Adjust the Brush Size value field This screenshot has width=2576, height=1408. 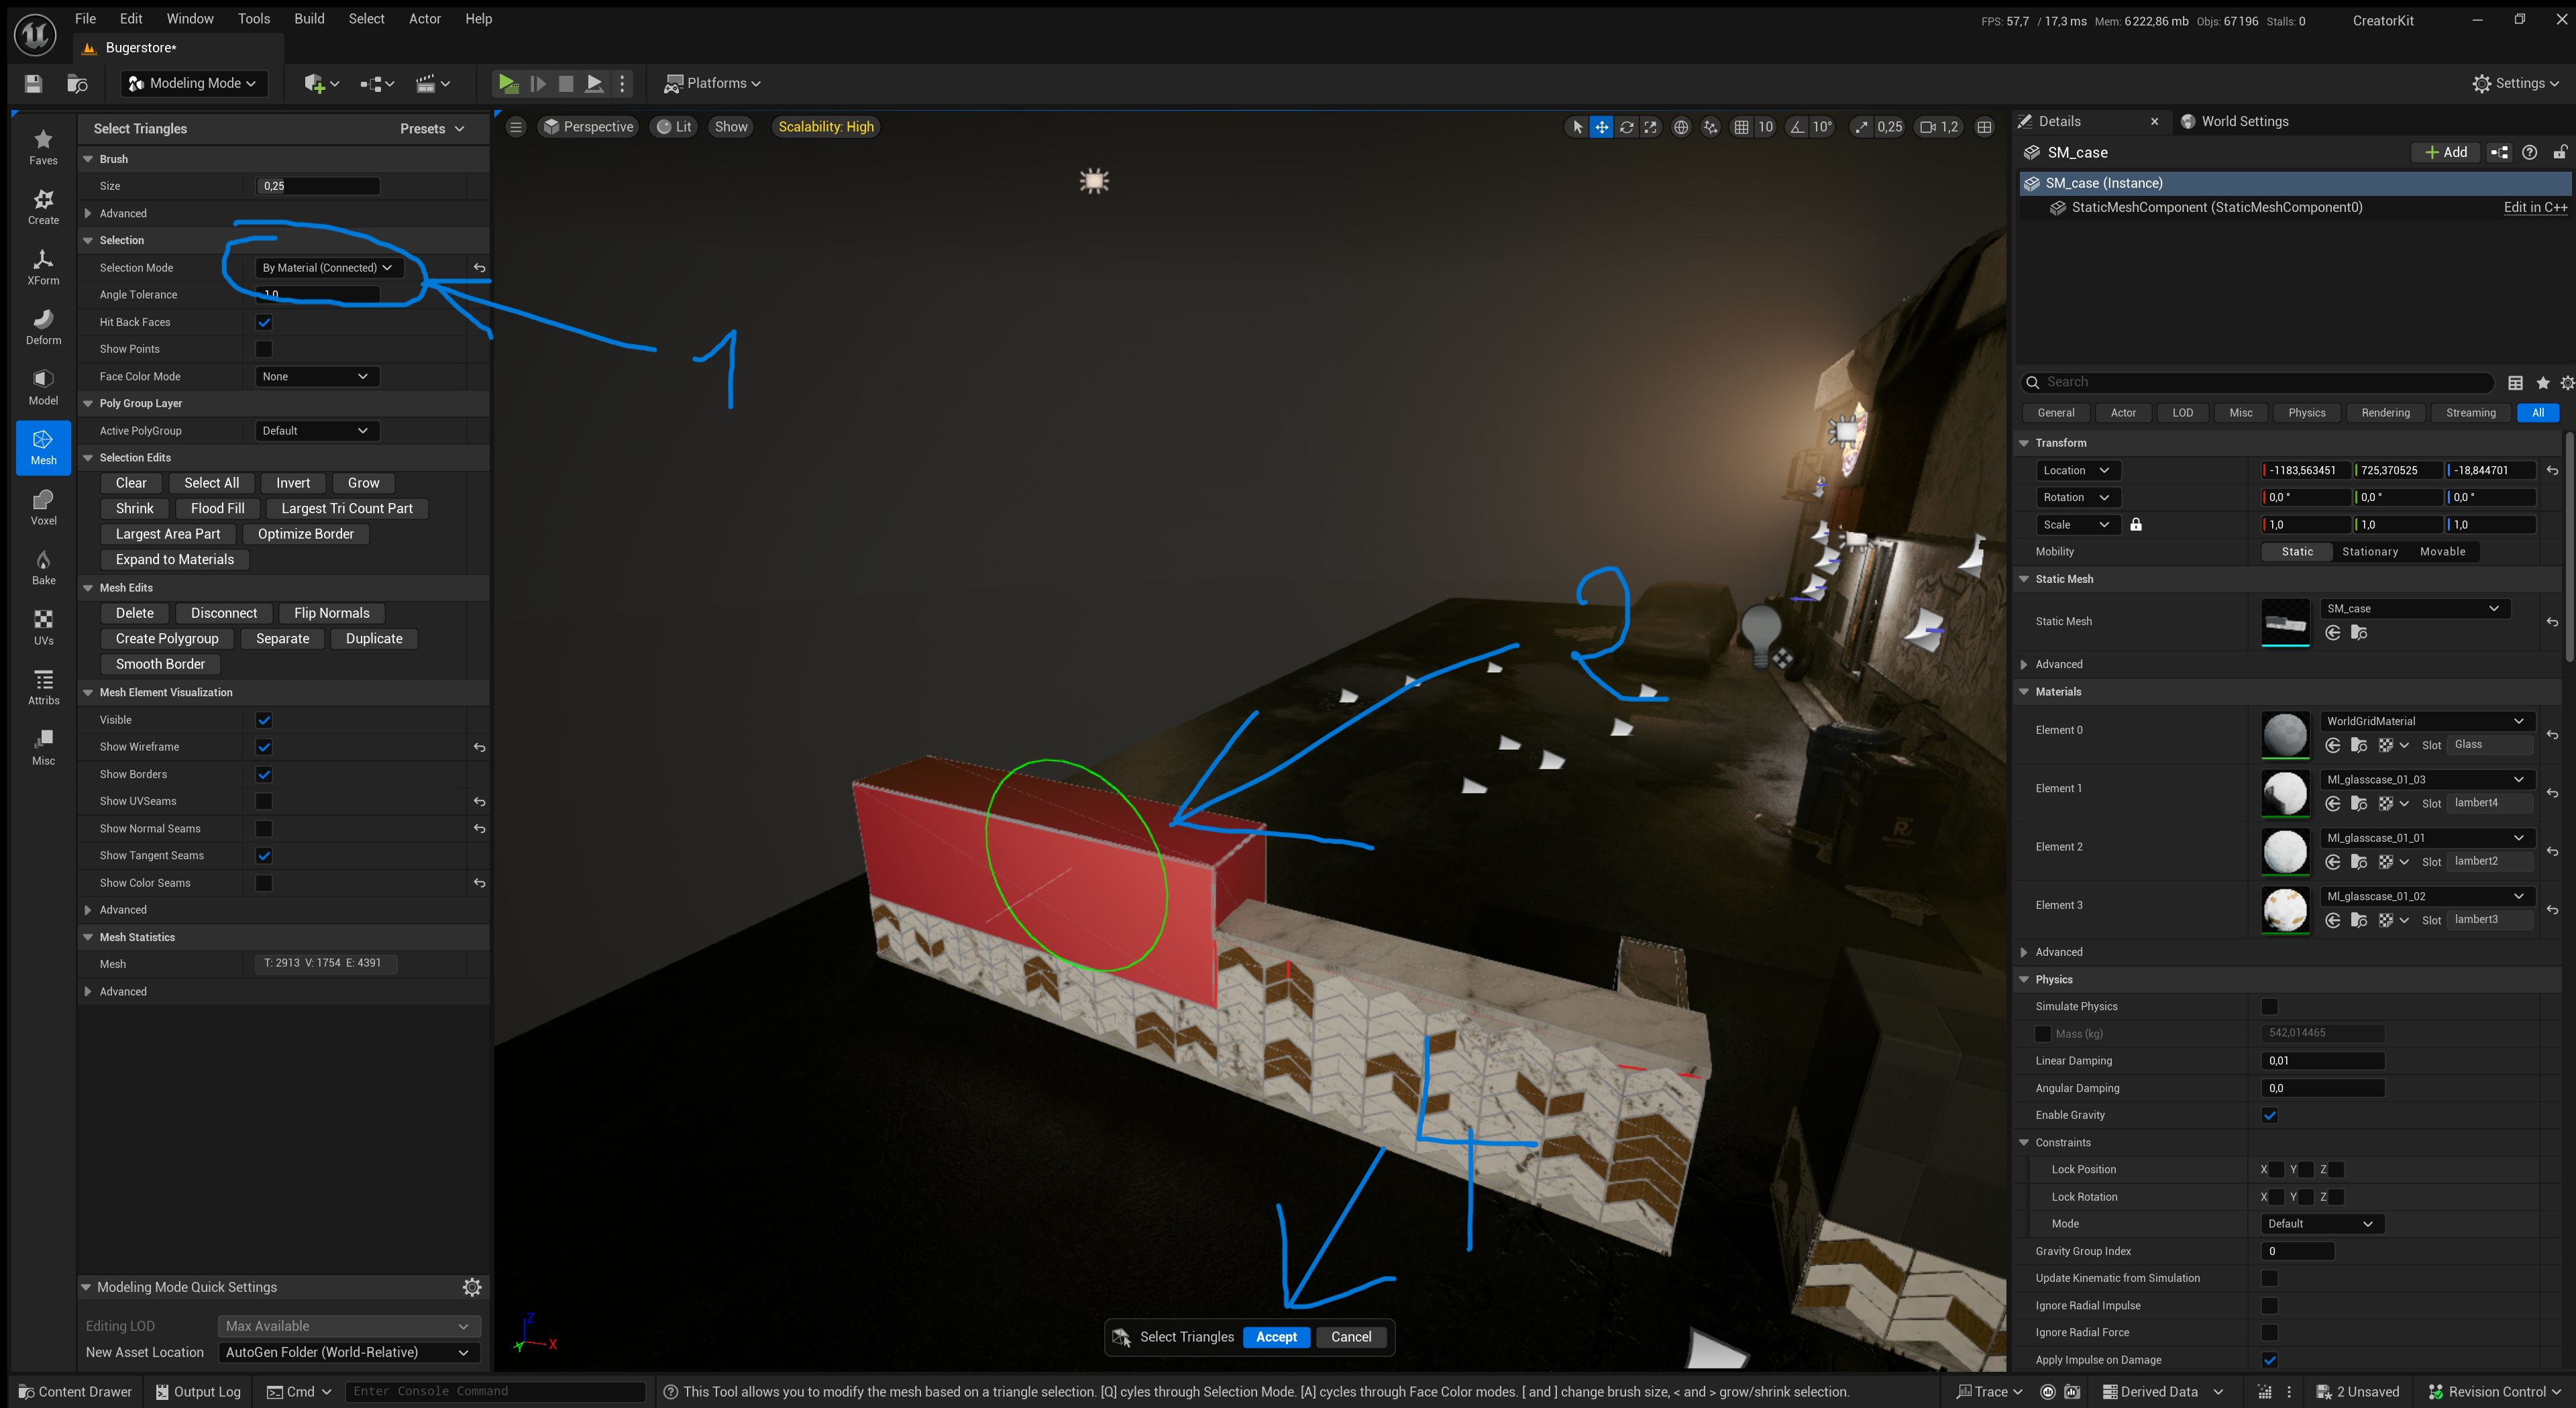(317, 185)
